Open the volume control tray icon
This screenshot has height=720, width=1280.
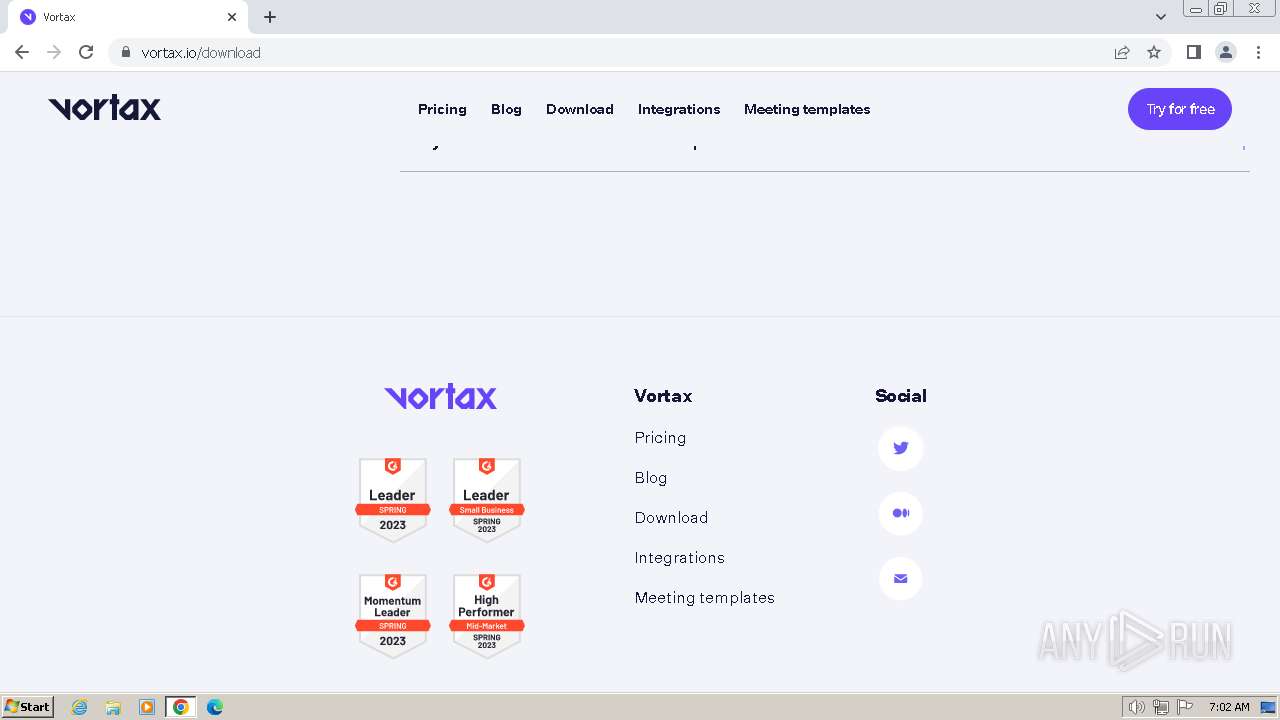point(1137,707)
